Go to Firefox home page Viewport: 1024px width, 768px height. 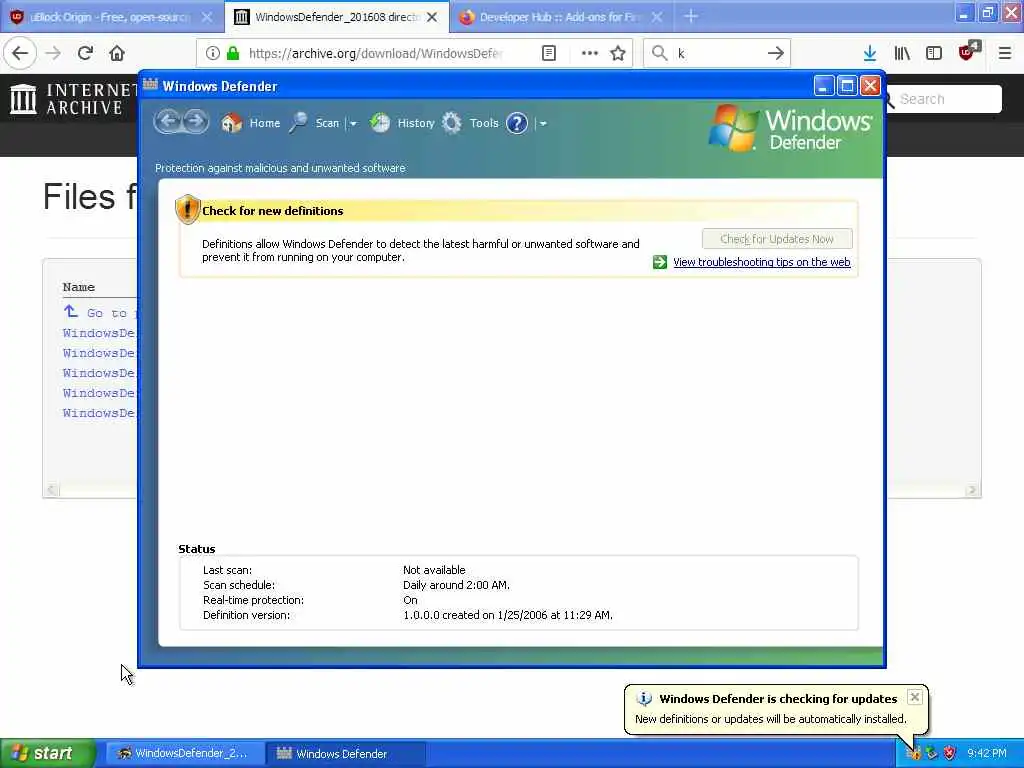(117, 53)
